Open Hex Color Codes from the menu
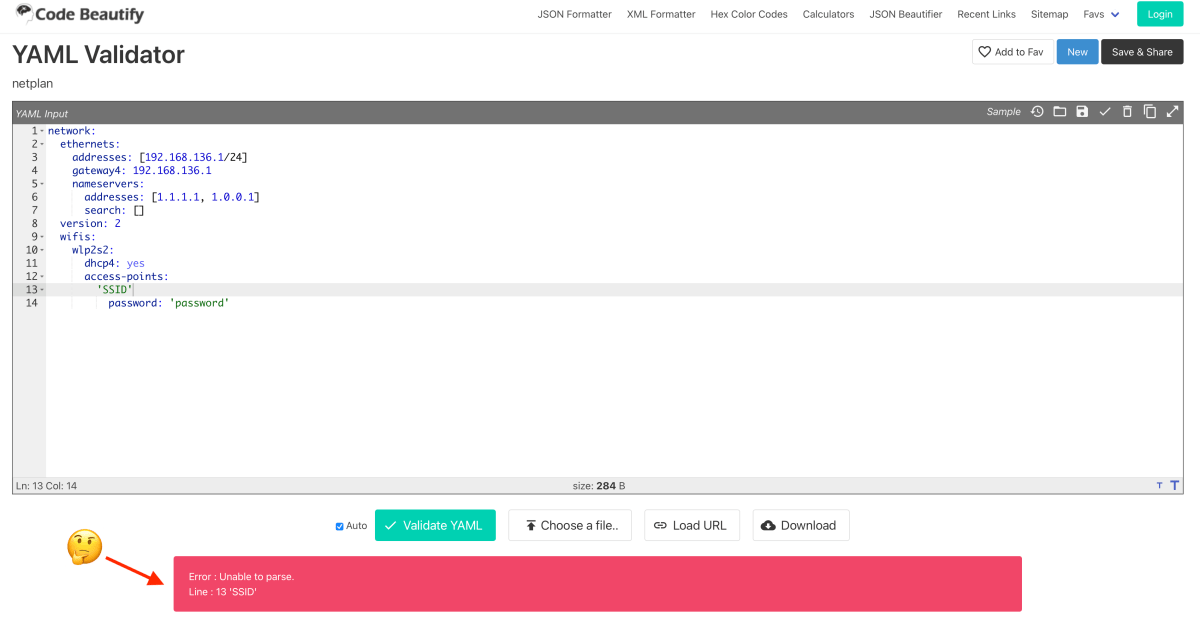 (x=749, y=14)
